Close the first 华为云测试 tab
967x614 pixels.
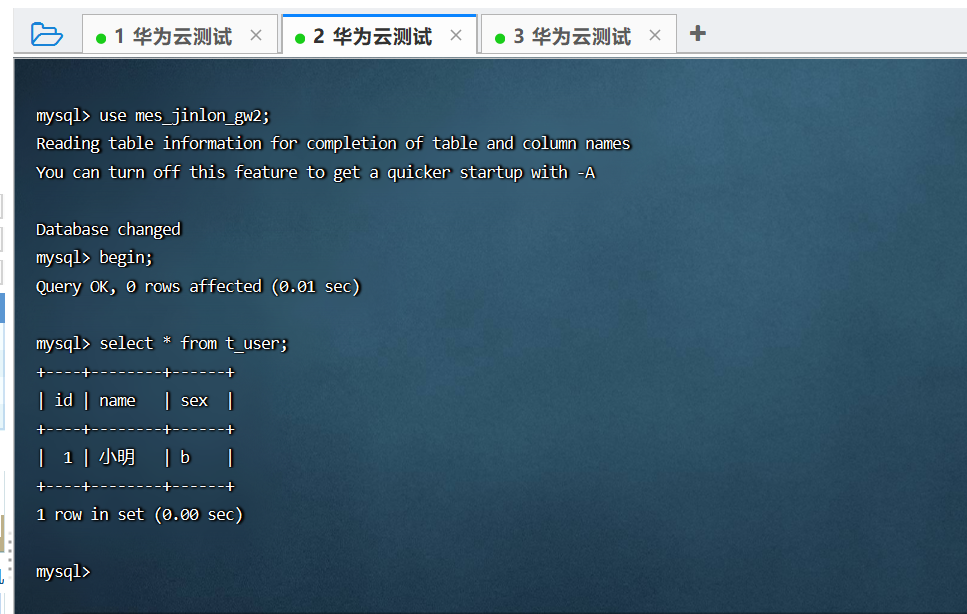[256, 36]
